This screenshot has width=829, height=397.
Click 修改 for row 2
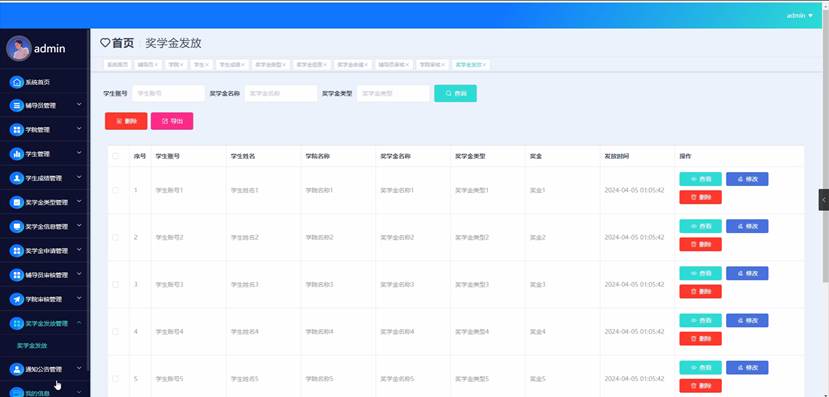point(747,226)
